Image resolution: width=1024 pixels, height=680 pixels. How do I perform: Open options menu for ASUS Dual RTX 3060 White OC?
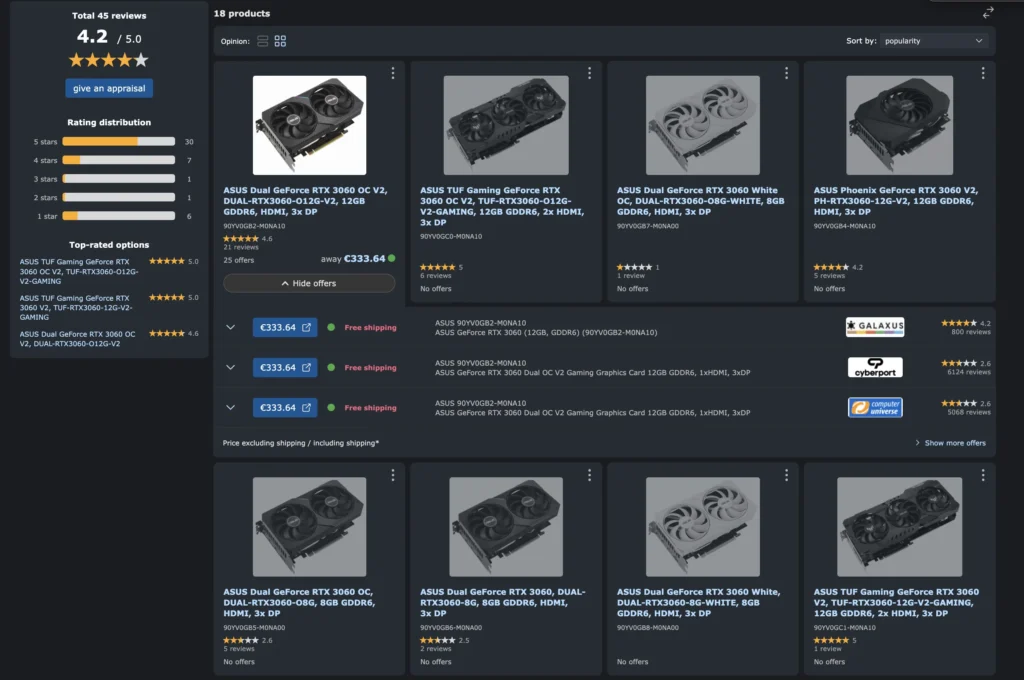(786, 73)
